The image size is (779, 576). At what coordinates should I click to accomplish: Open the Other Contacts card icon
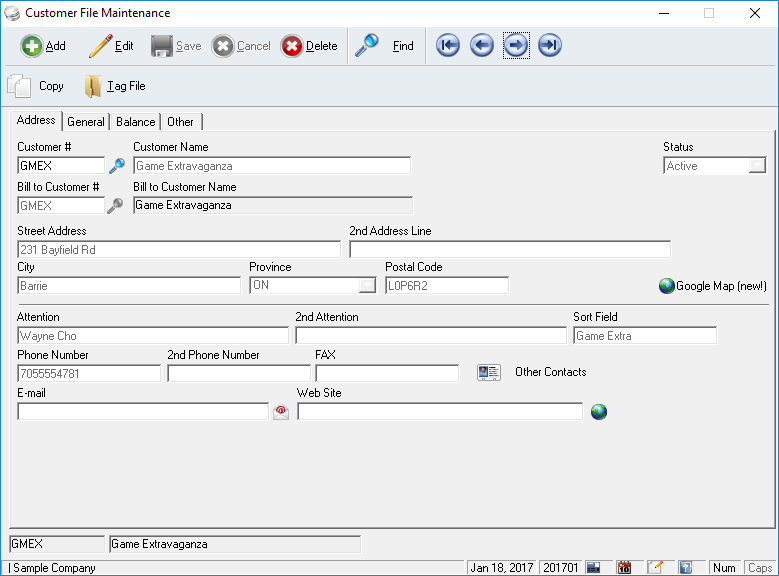pos(488,373)
